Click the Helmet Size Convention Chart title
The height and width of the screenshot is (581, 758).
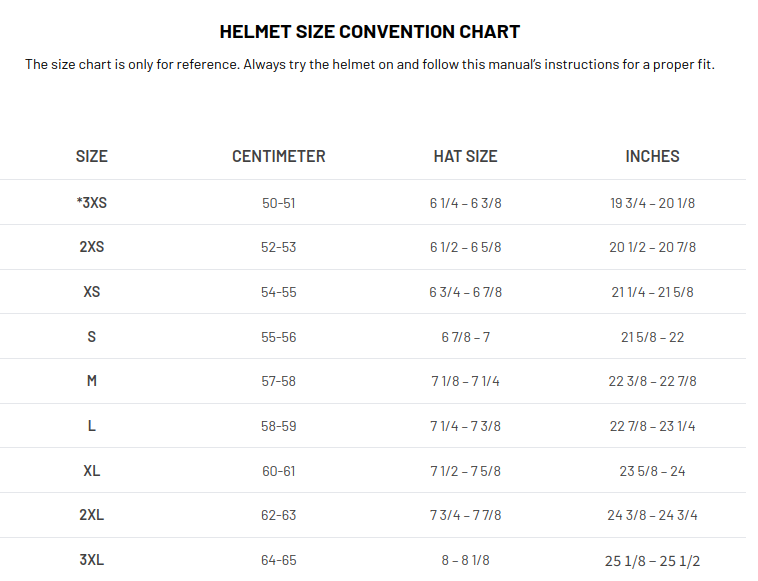point(370,32)
